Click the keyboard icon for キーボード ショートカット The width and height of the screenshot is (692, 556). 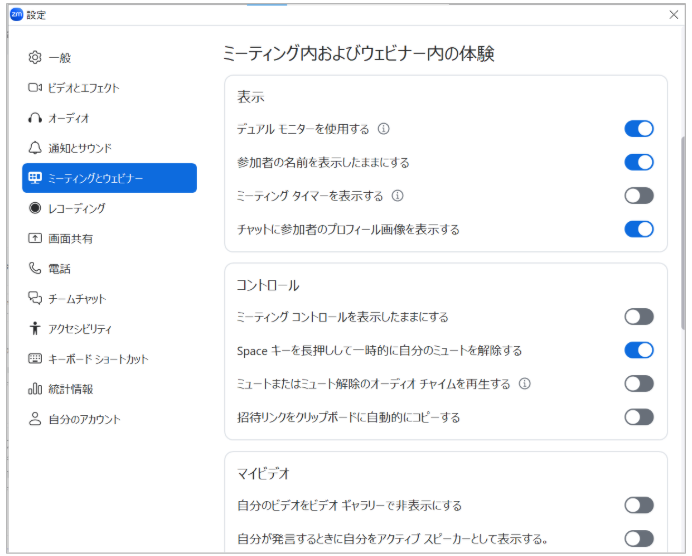click(x=35, y=358)
